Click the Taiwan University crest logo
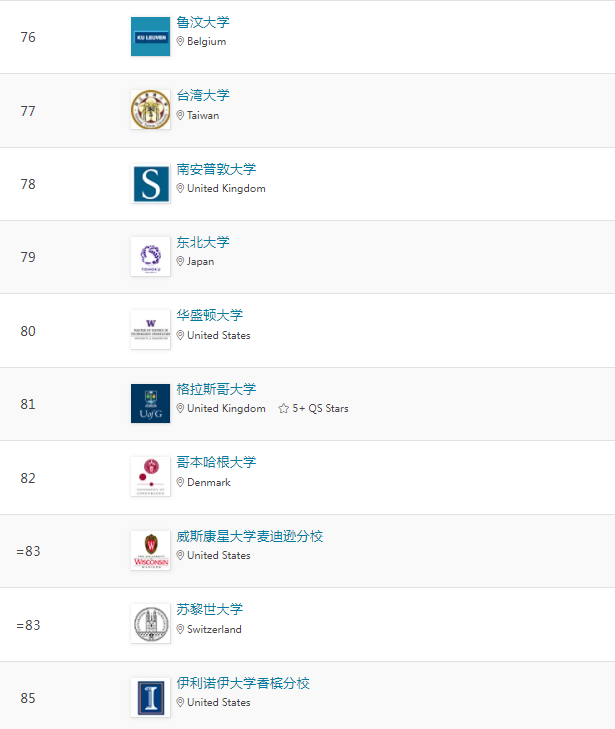The width and height of the screenshot is (615, 729). coord(150,110)
